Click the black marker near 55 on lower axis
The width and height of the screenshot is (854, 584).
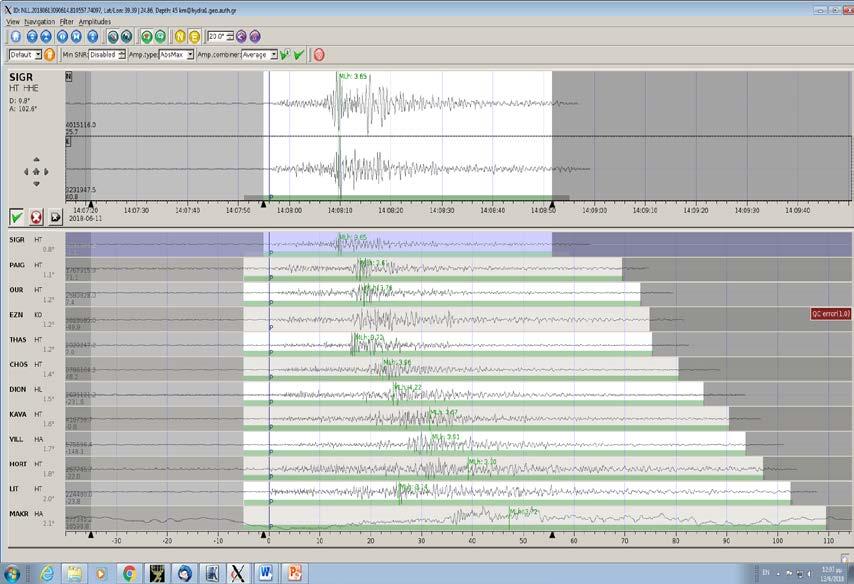click(552, 535)
